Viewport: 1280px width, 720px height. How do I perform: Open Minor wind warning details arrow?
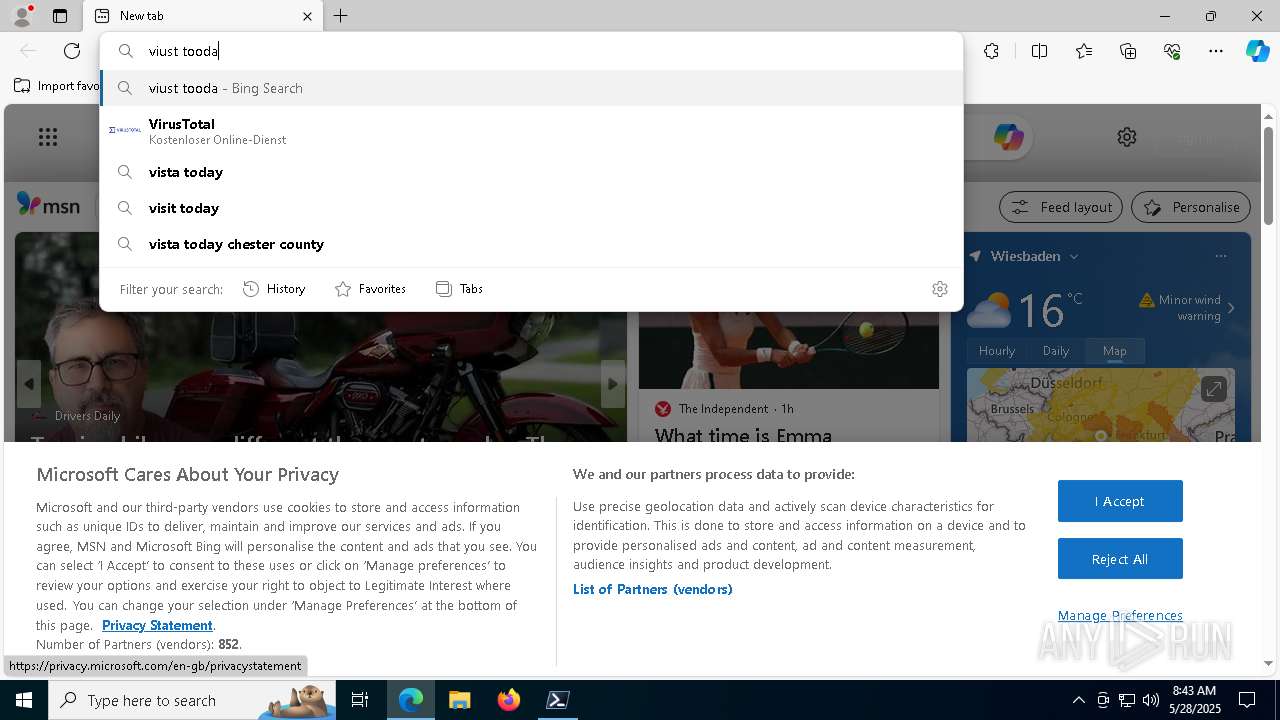click(x=1231, y=308)
